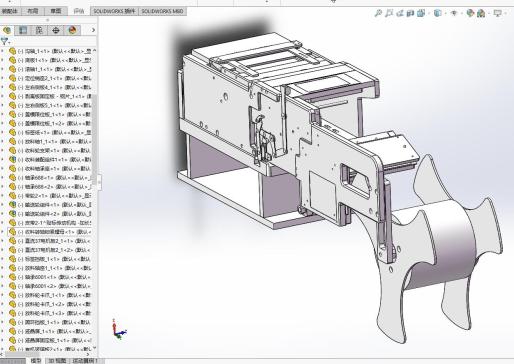Click the Display Style cube icon
The height and width of the screenshot is (364, 514).
(x=437, y=13)
